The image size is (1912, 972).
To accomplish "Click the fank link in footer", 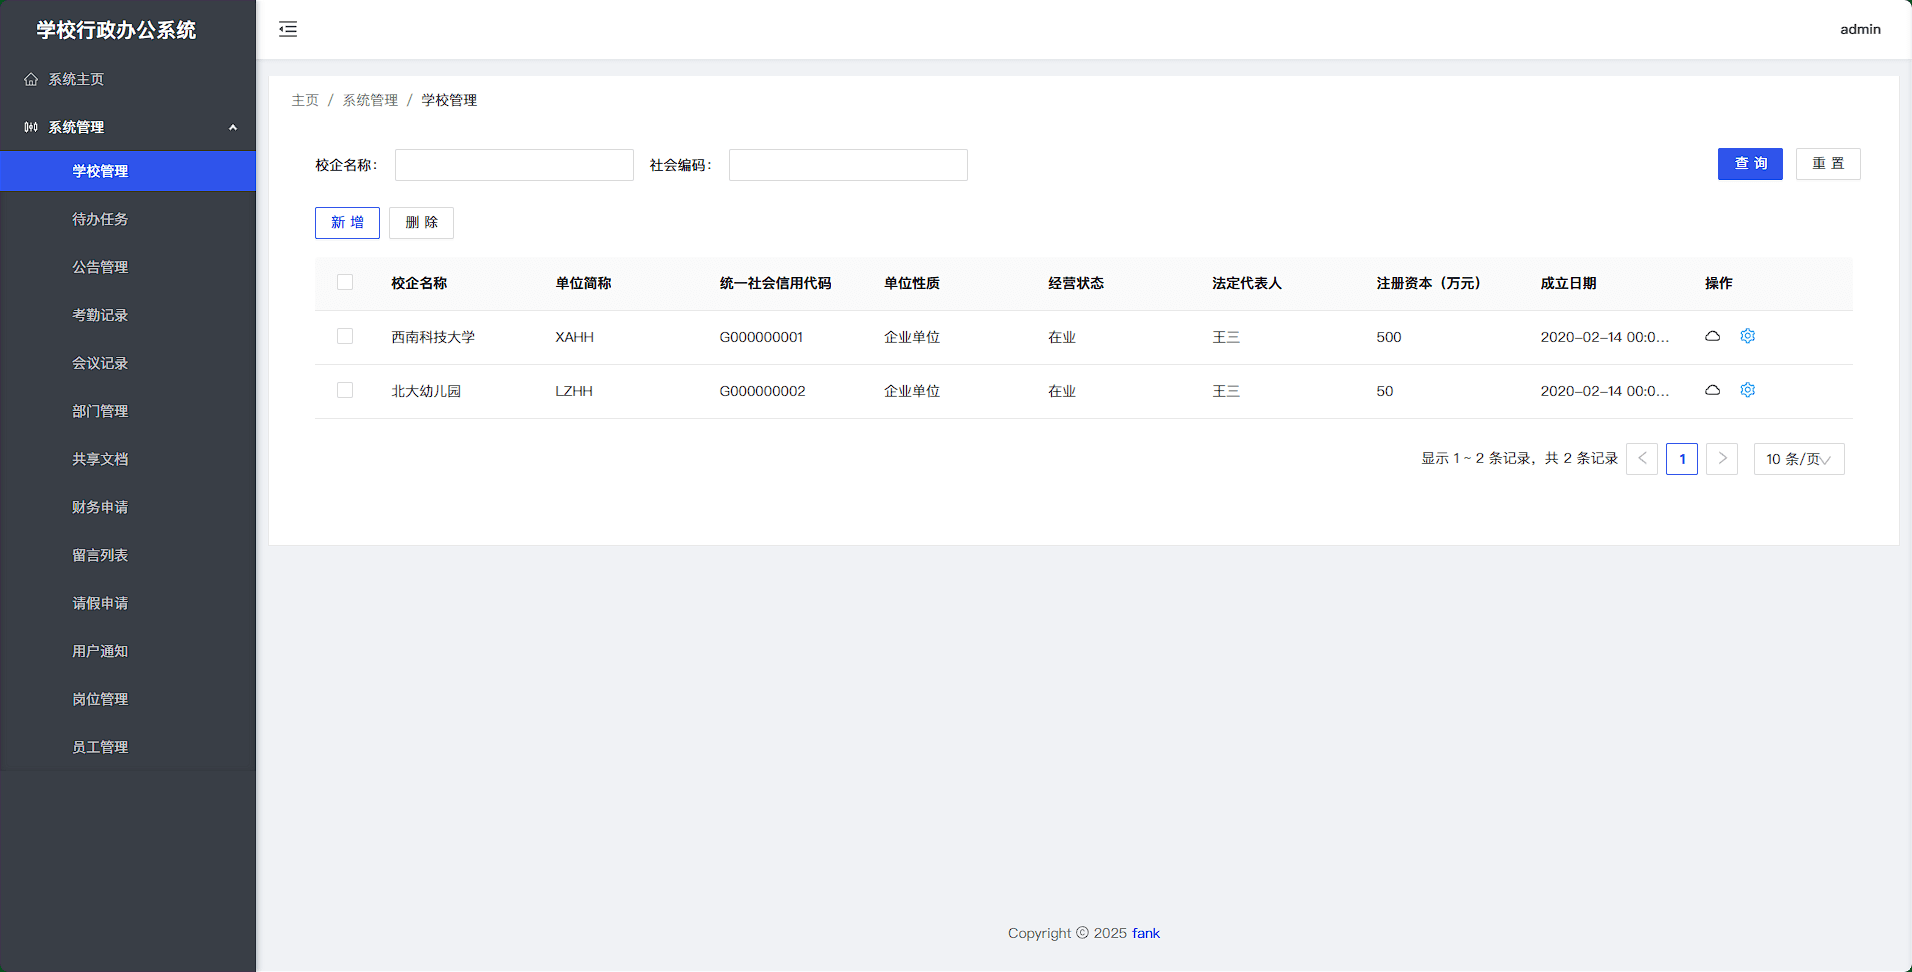I will pyautogui.click(x=1145, y=933).
